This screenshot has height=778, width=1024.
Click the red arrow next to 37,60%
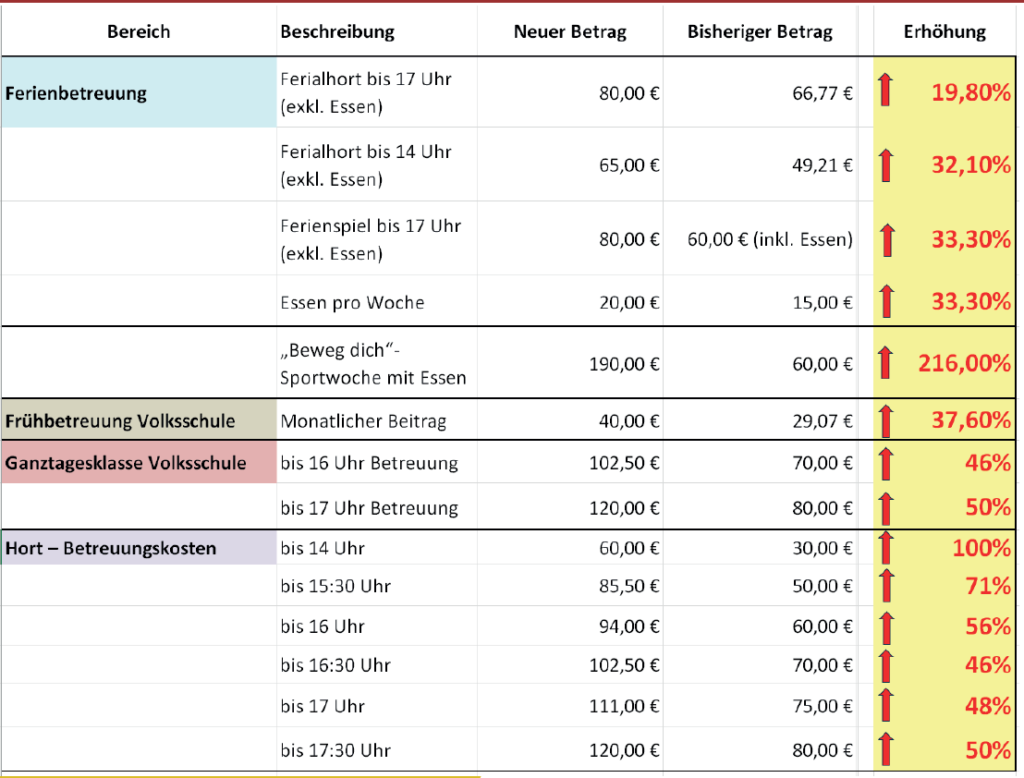885,420
